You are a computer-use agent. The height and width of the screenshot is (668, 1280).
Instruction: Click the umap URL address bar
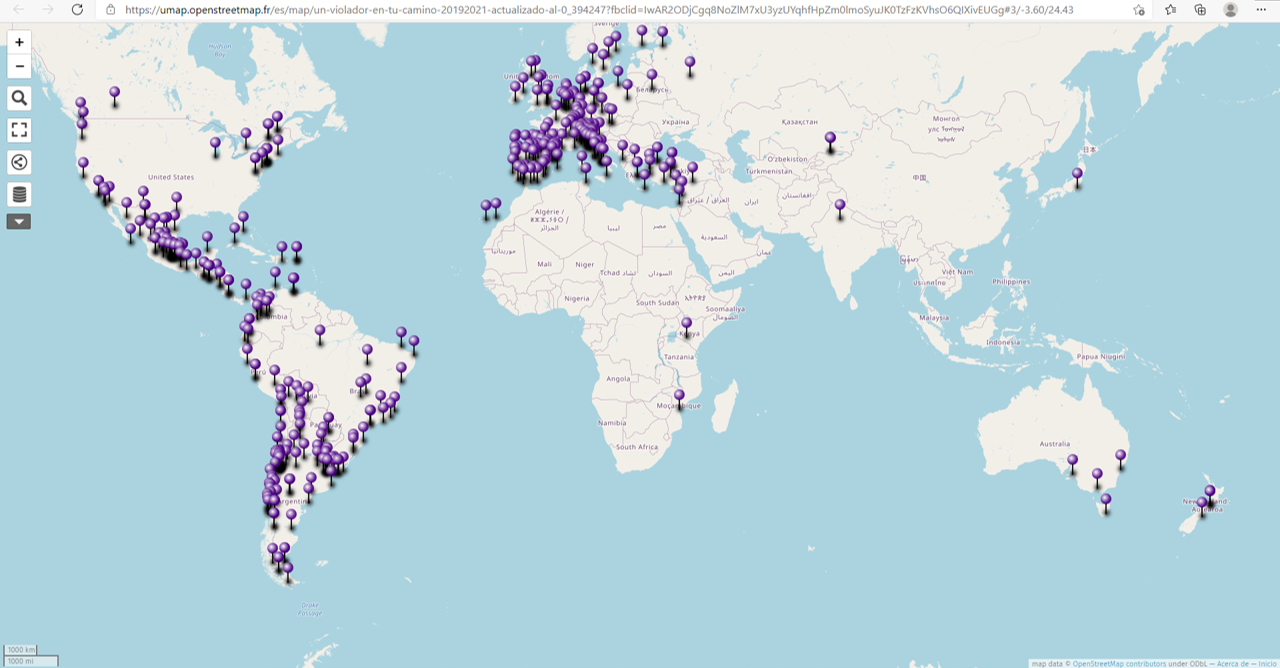[x=600, y=10]
